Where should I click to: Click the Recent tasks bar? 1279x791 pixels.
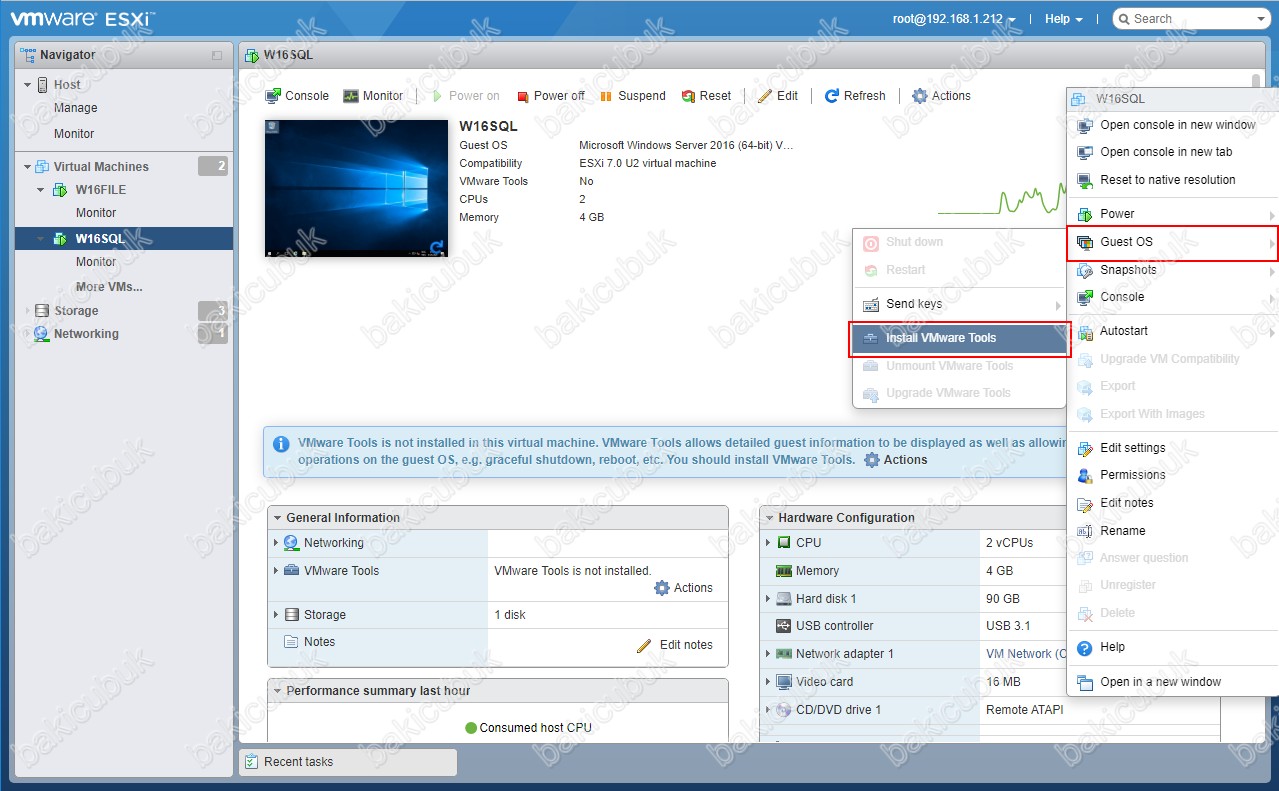tap(348, 762)
